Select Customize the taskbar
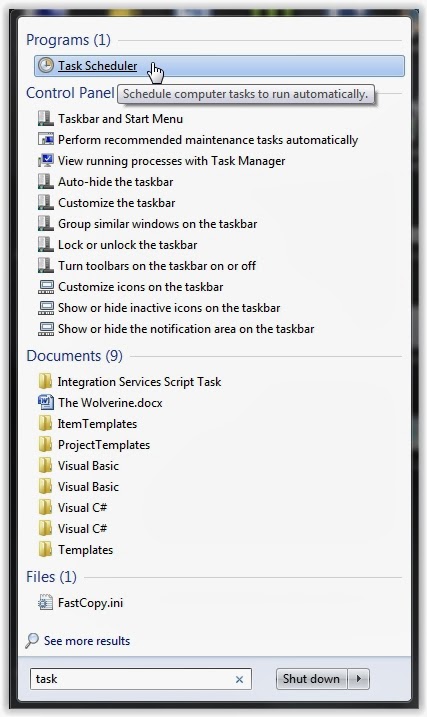 point(116,203)
